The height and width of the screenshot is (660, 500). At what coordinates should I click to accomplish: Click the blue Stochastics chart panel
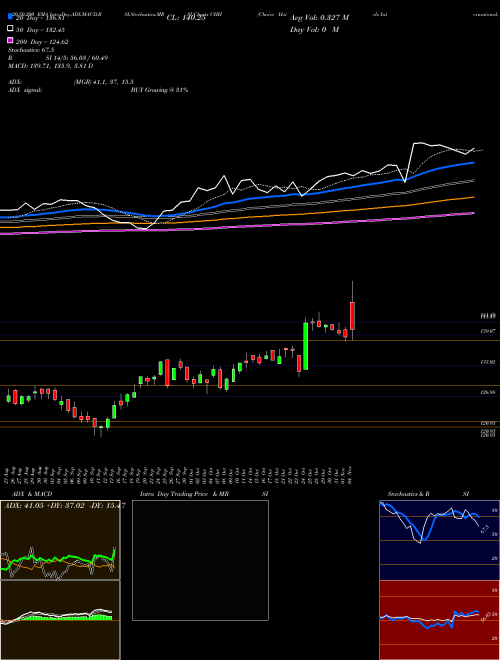click(x=439, y=540)
